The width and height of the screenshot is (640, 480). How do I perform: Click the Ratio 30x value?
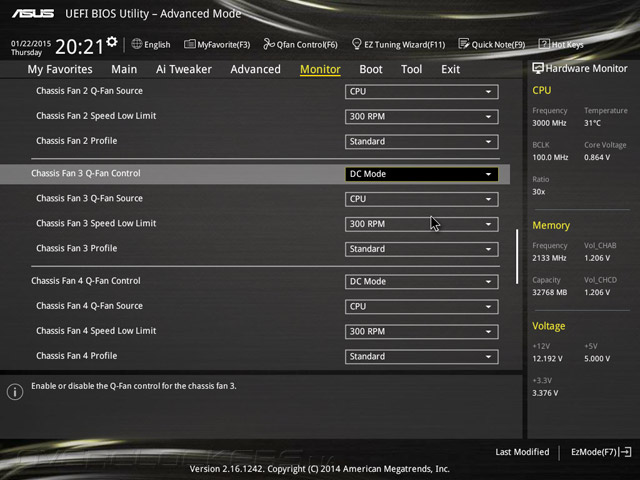(538, 192)
